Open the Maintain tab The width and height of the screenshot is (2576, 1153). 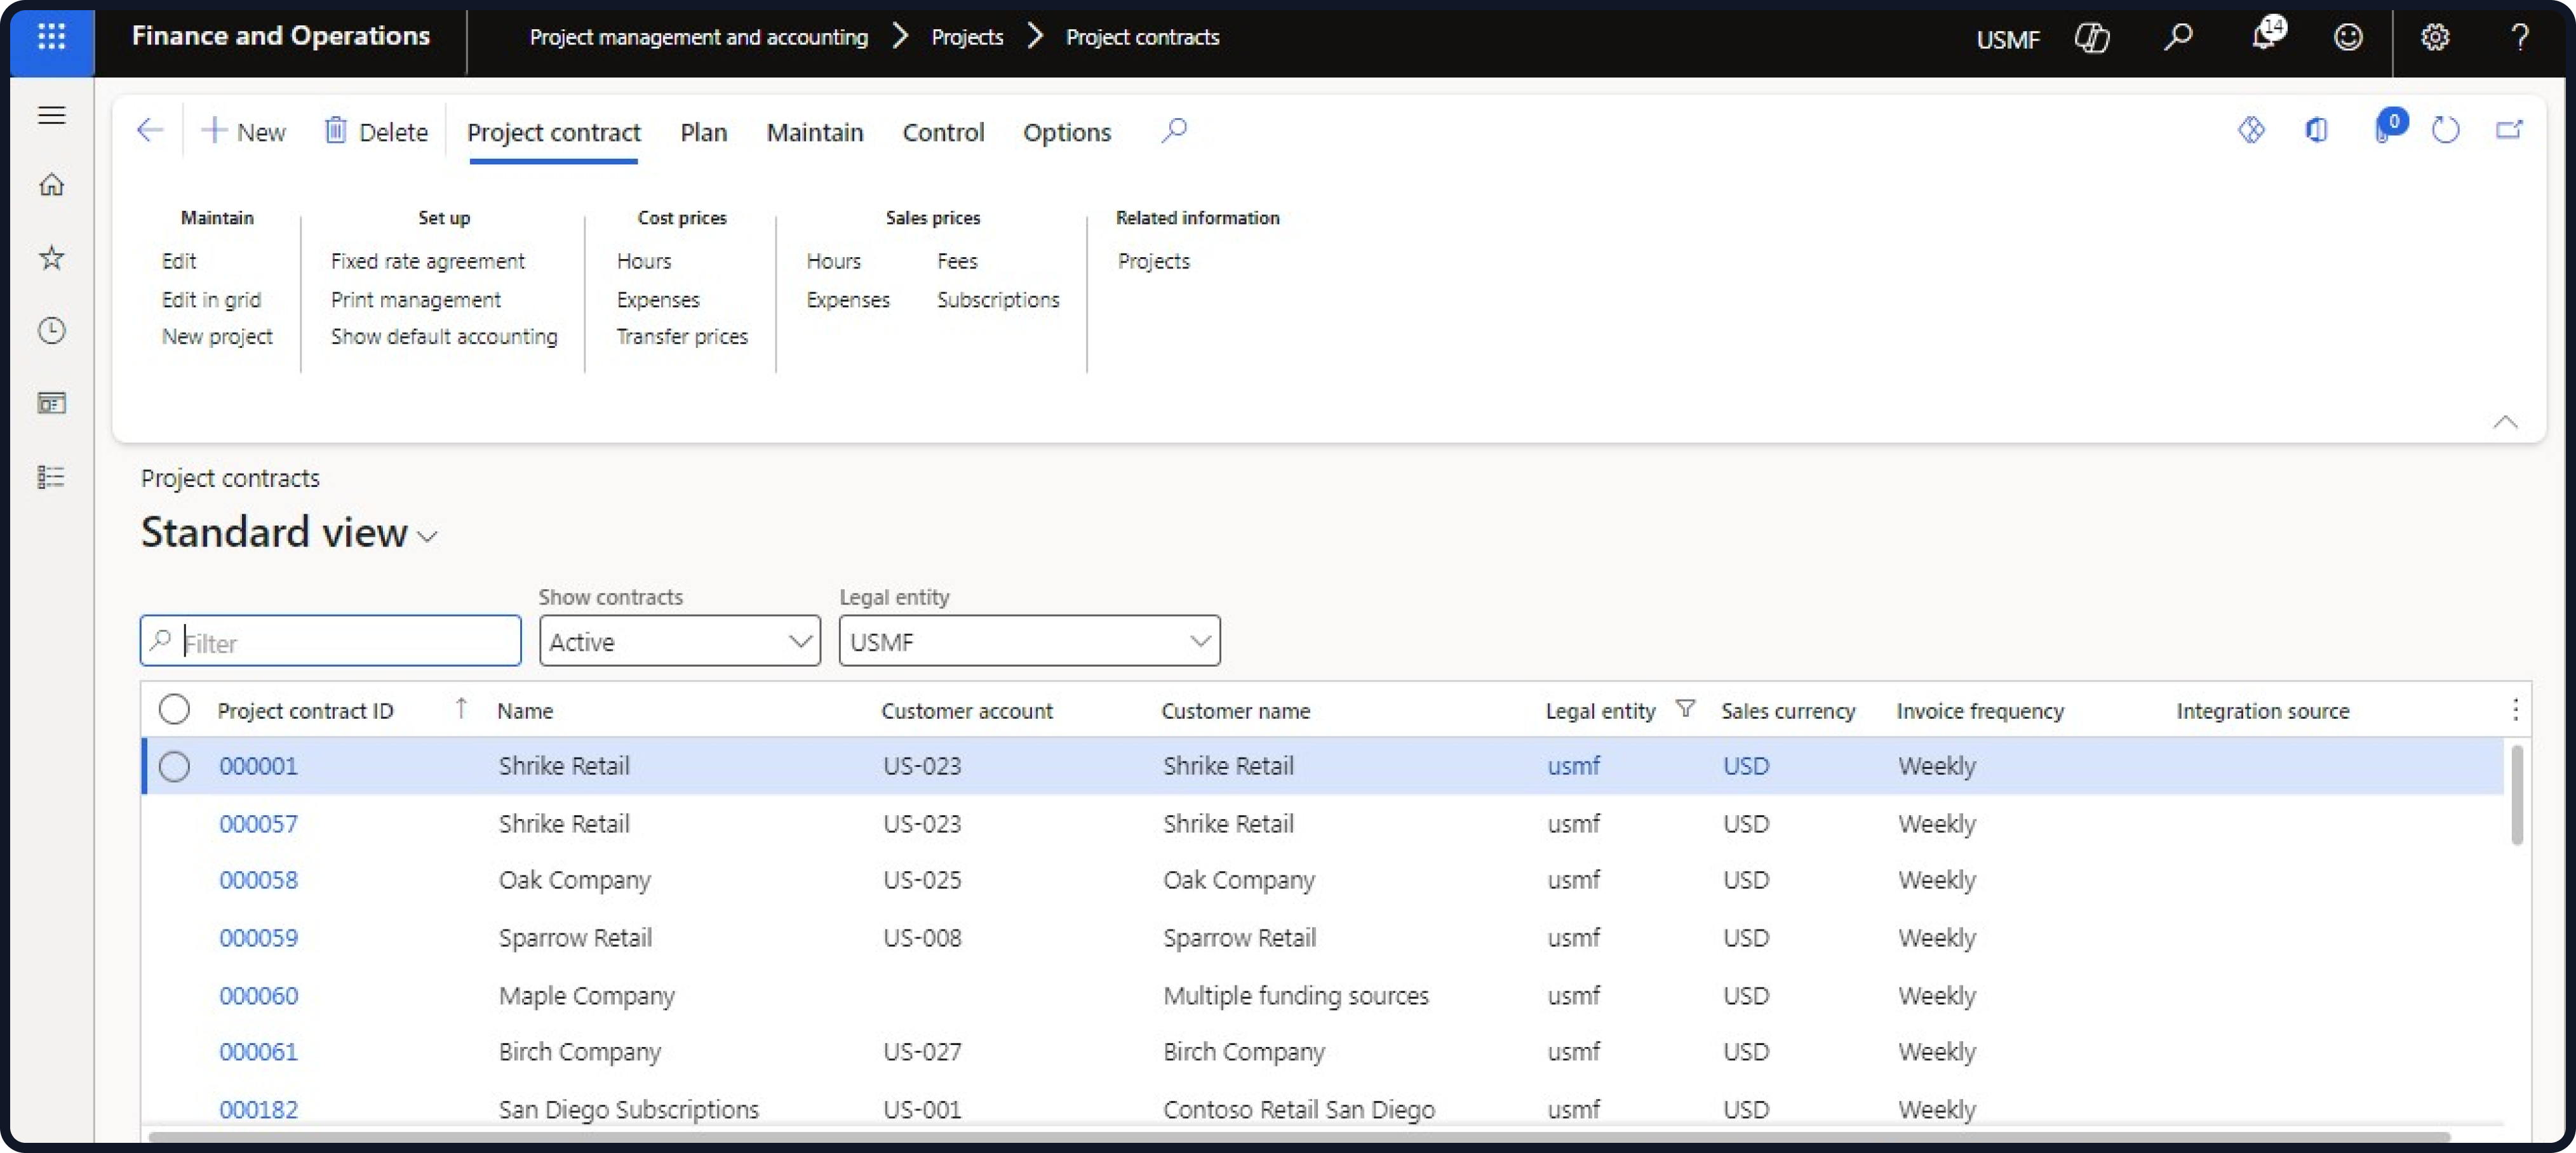[814, 132]
